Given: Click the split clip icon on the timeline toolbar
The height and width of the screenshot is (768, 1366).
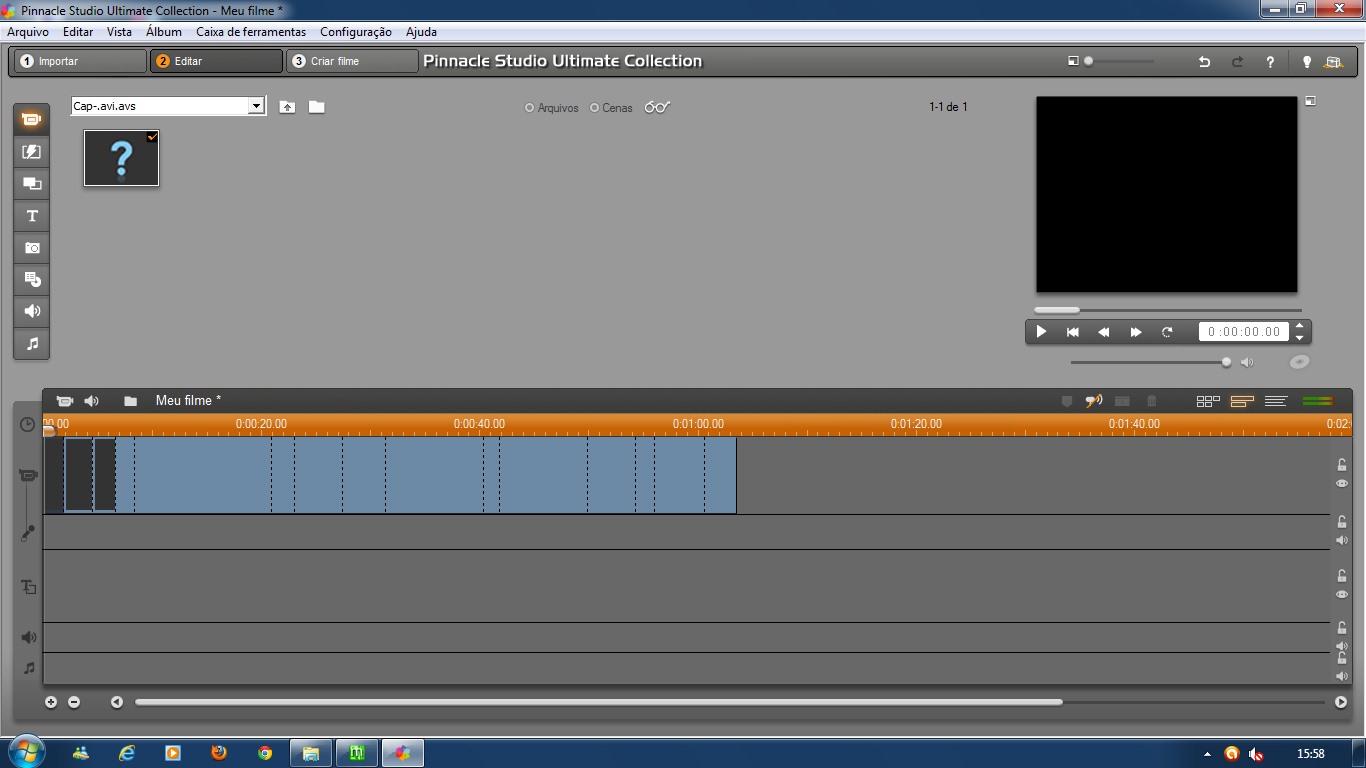Looking at the screenshot, I should click(x=1122, y=401).
